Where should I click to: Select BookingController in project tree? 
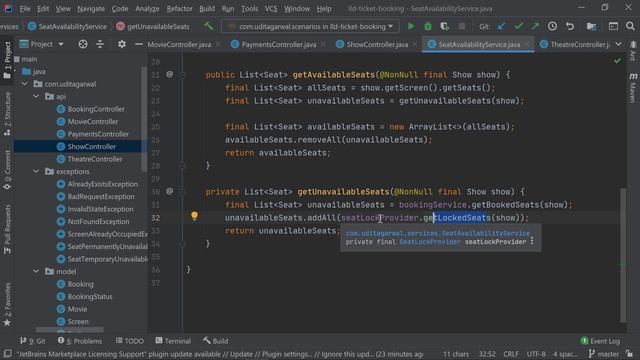tap(96, 109)
